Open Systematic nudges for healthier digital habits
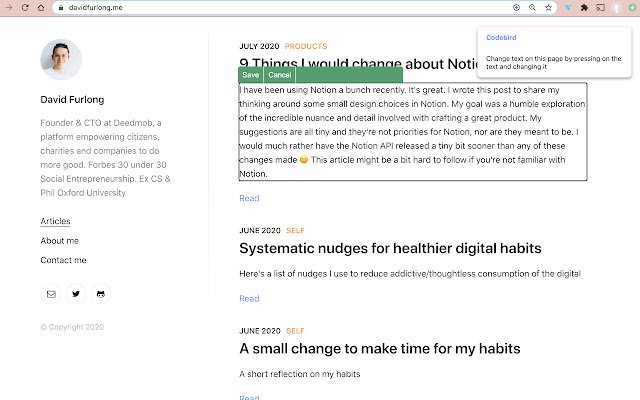The width and height of the screenshot is (640, 400). click(x=390, y=248)
